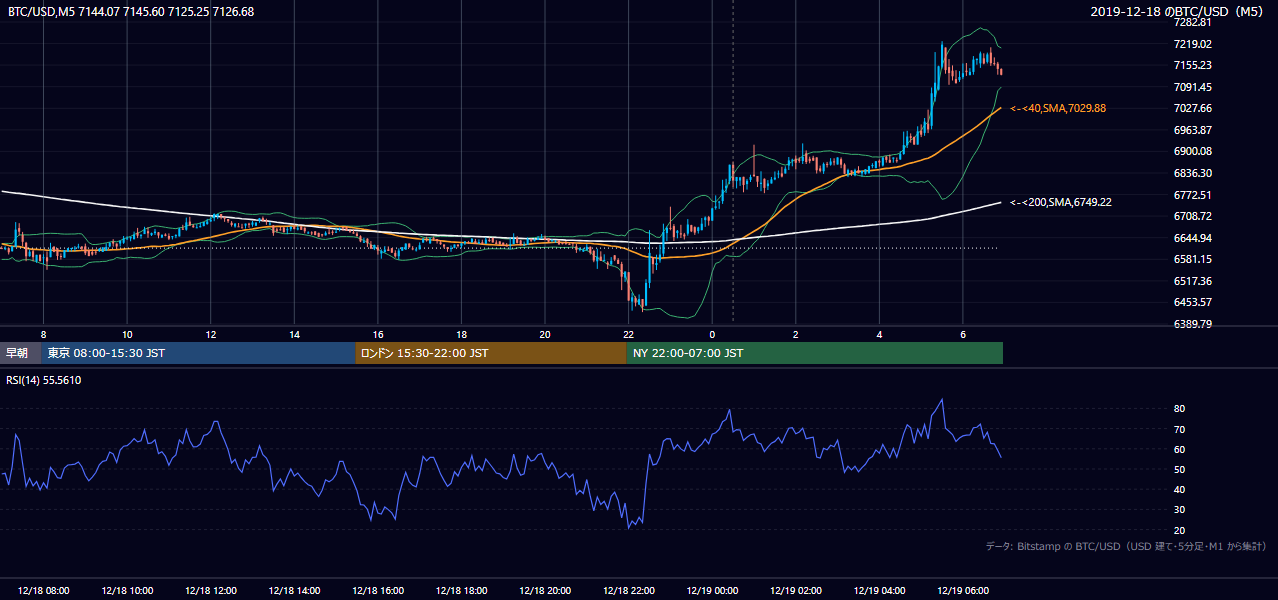This screenshot has width=1278, height=600.
Task: Click the date label 12/19 00:00
Action: (712, 591)
